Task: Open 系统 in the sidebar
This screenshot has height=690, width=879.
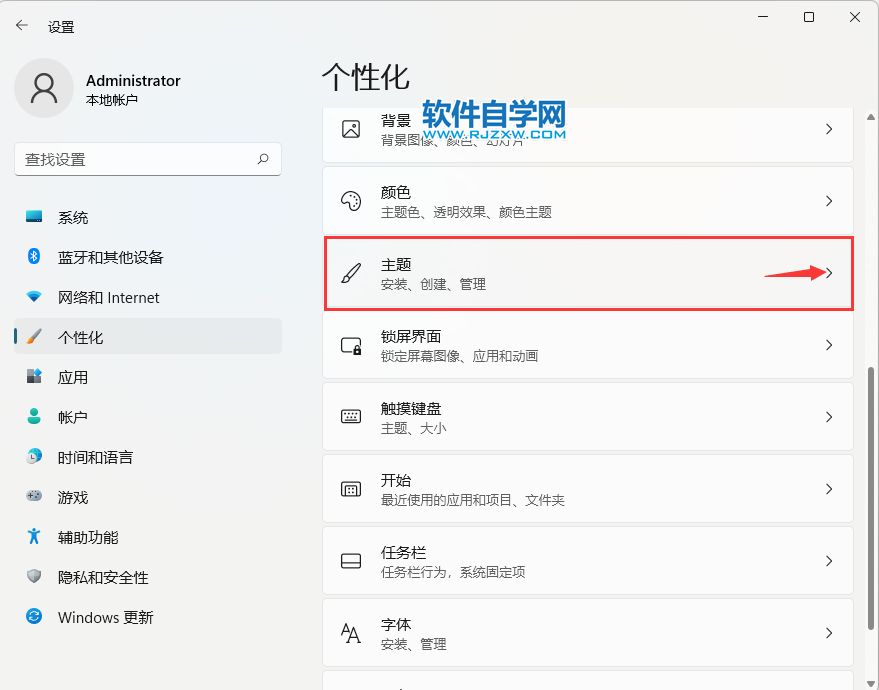Action: pos(73,217)
